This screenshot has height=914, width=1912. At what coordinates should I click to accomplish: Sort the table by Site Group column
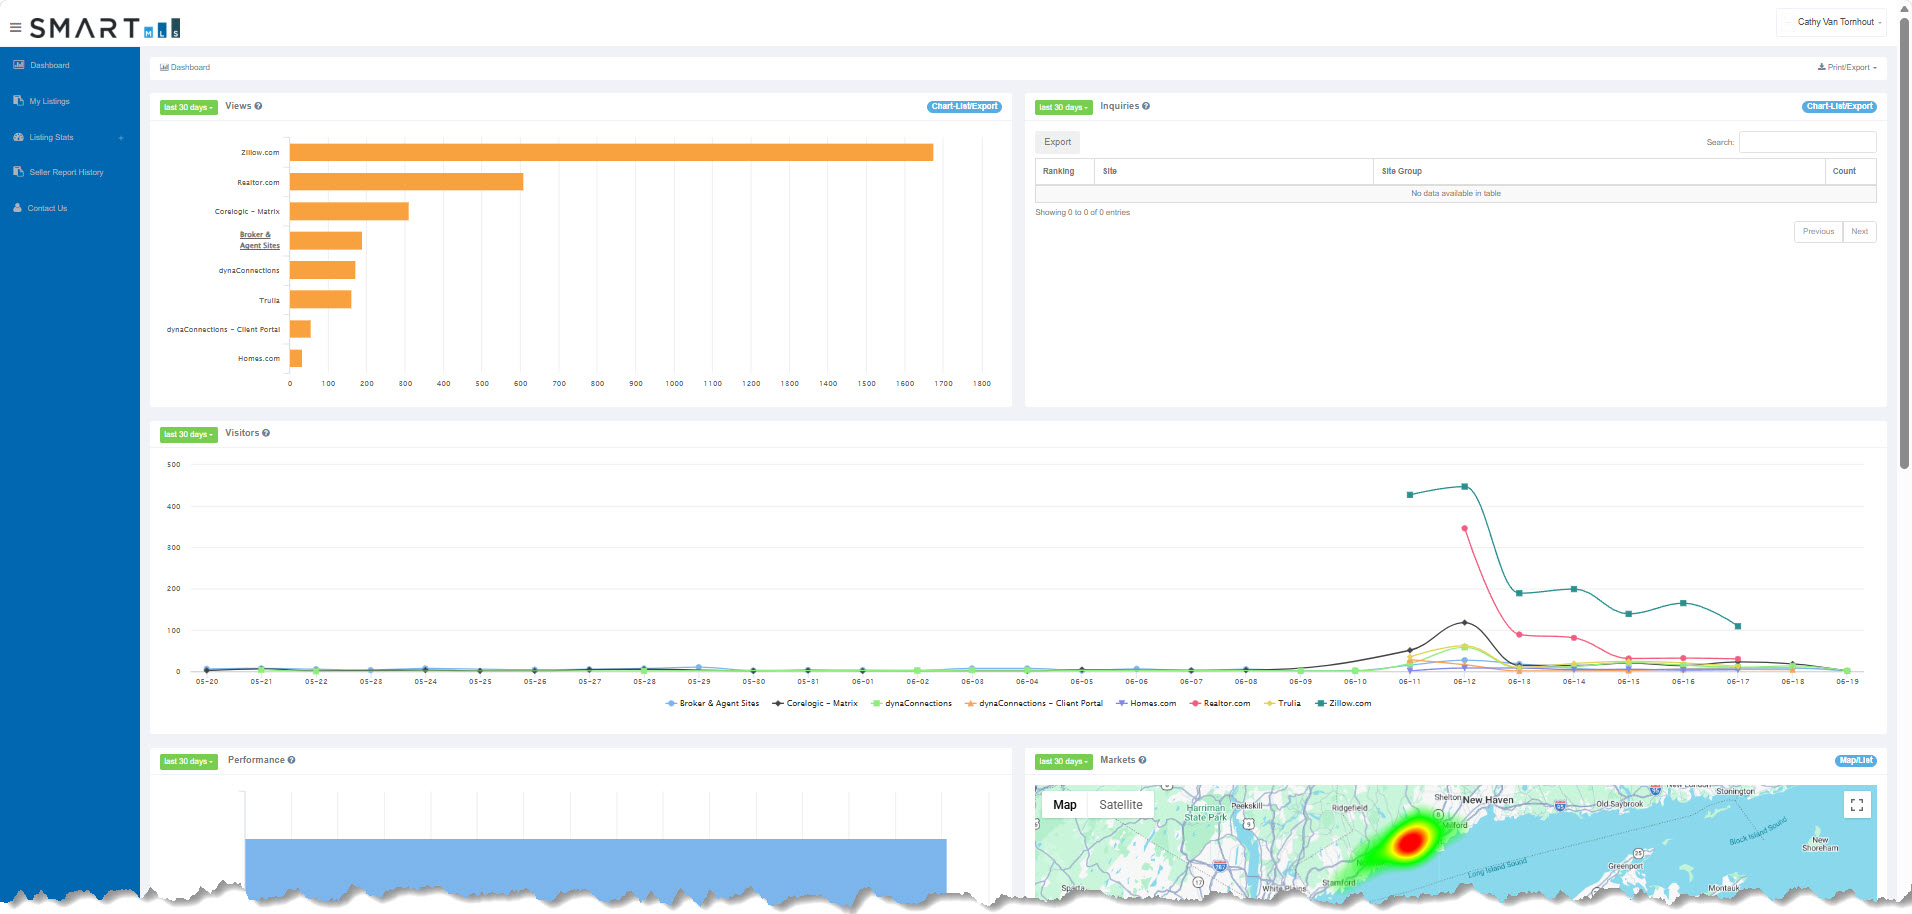[1599, 171]
